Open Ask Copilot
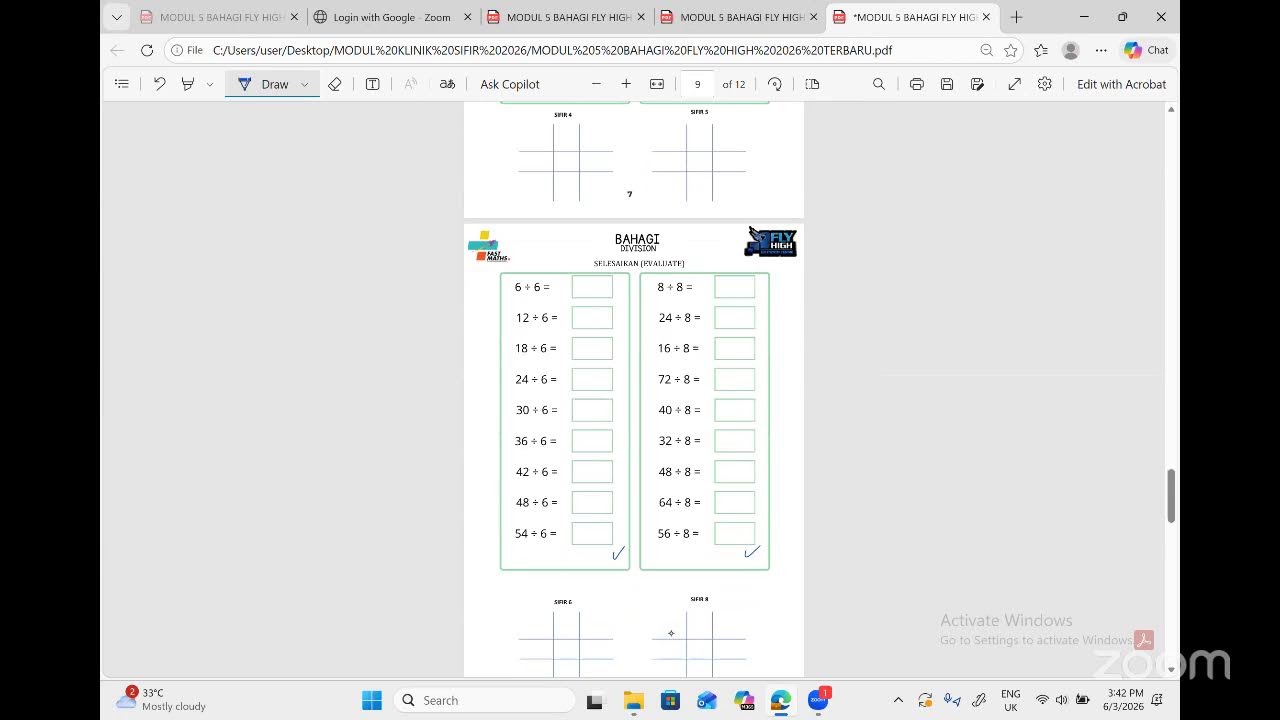Viewport: 1280px width, 720px height. [x=510, y=84]
